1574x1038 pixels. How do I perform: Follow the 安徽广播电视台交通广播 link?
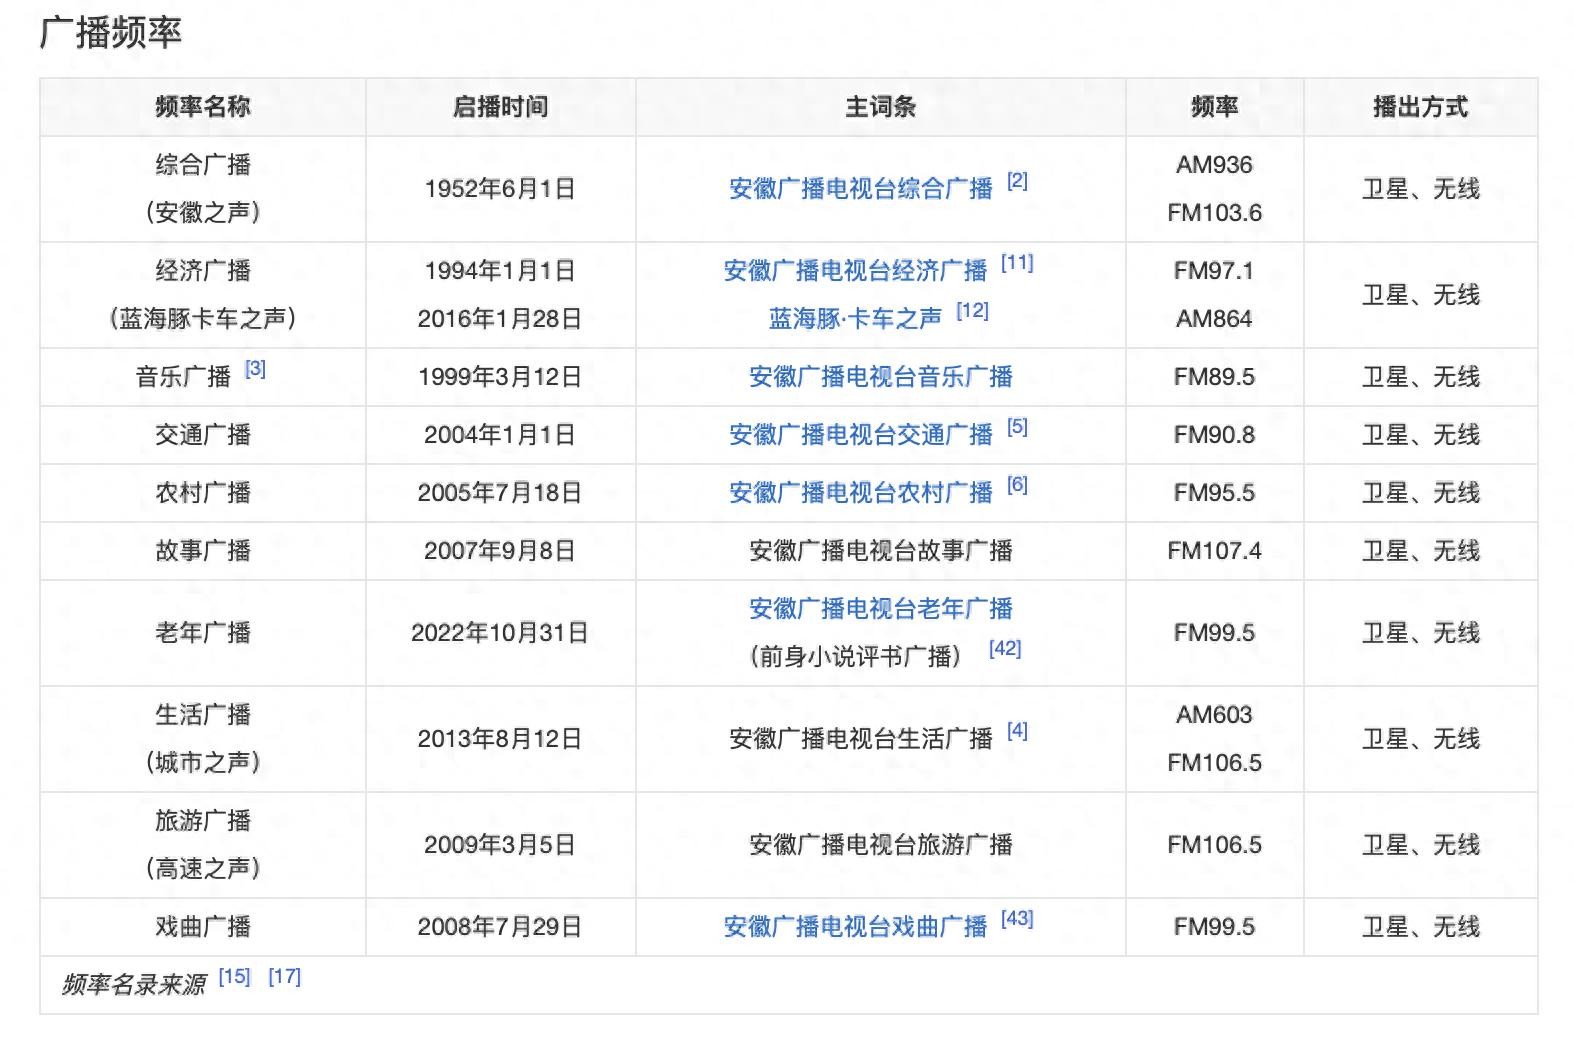point(860,435)
